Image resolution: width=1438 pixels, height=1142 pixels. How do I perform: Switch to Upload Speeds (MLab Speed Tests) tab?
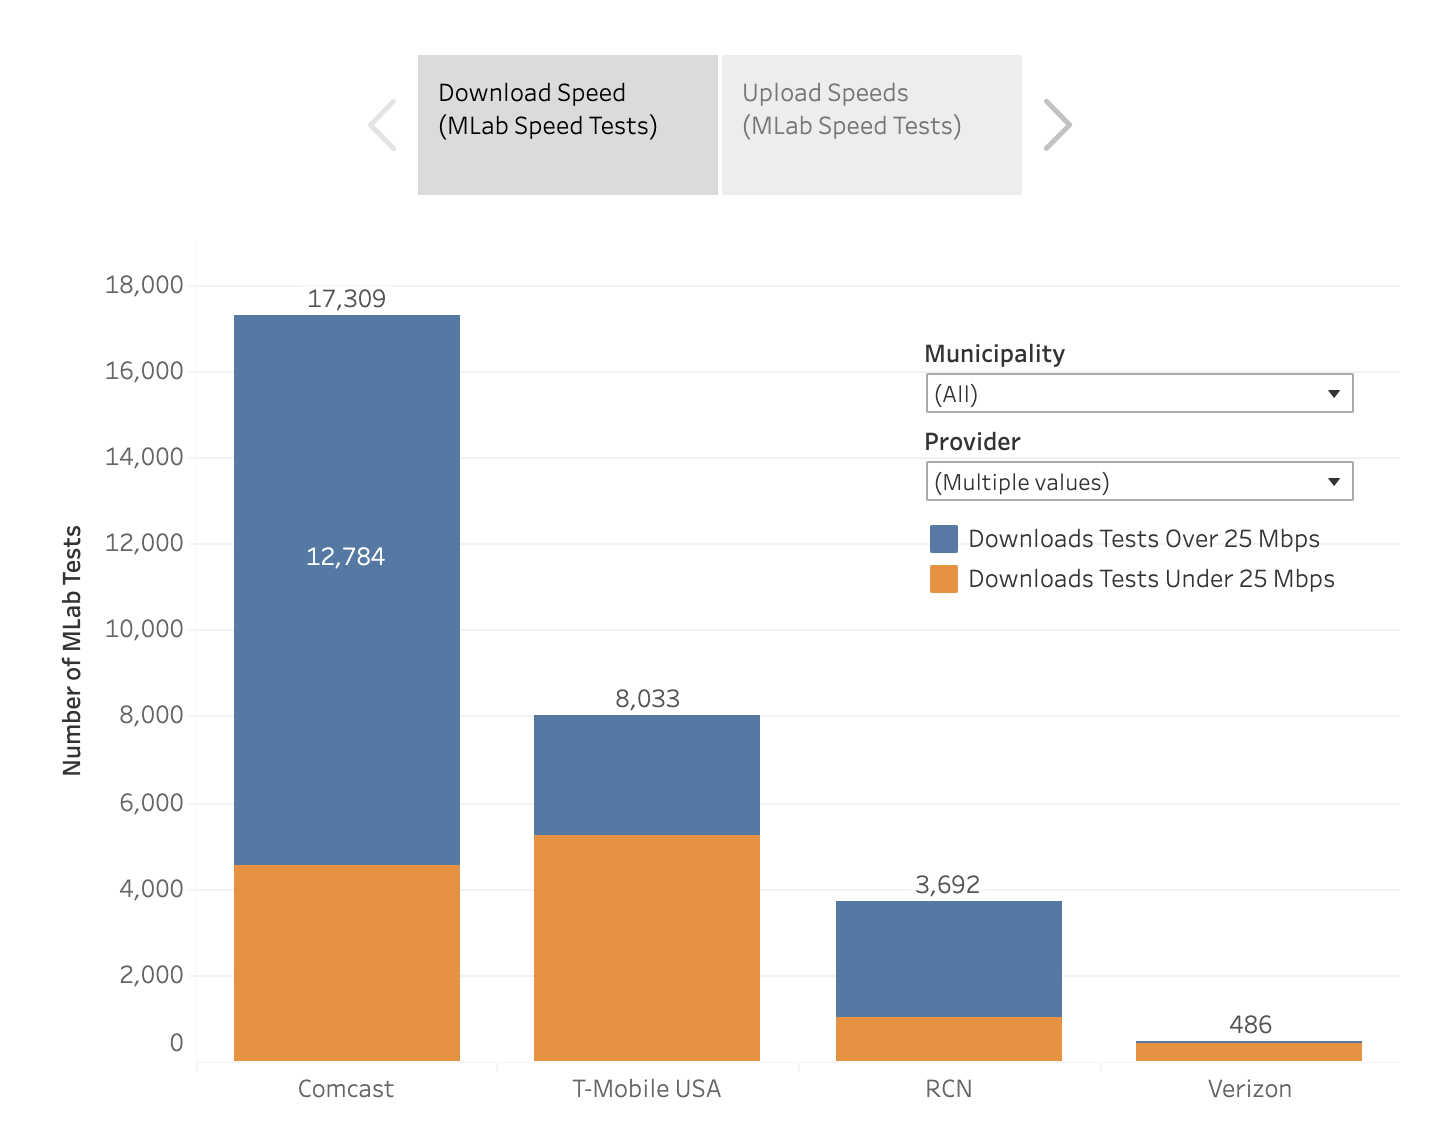(872, 125)
